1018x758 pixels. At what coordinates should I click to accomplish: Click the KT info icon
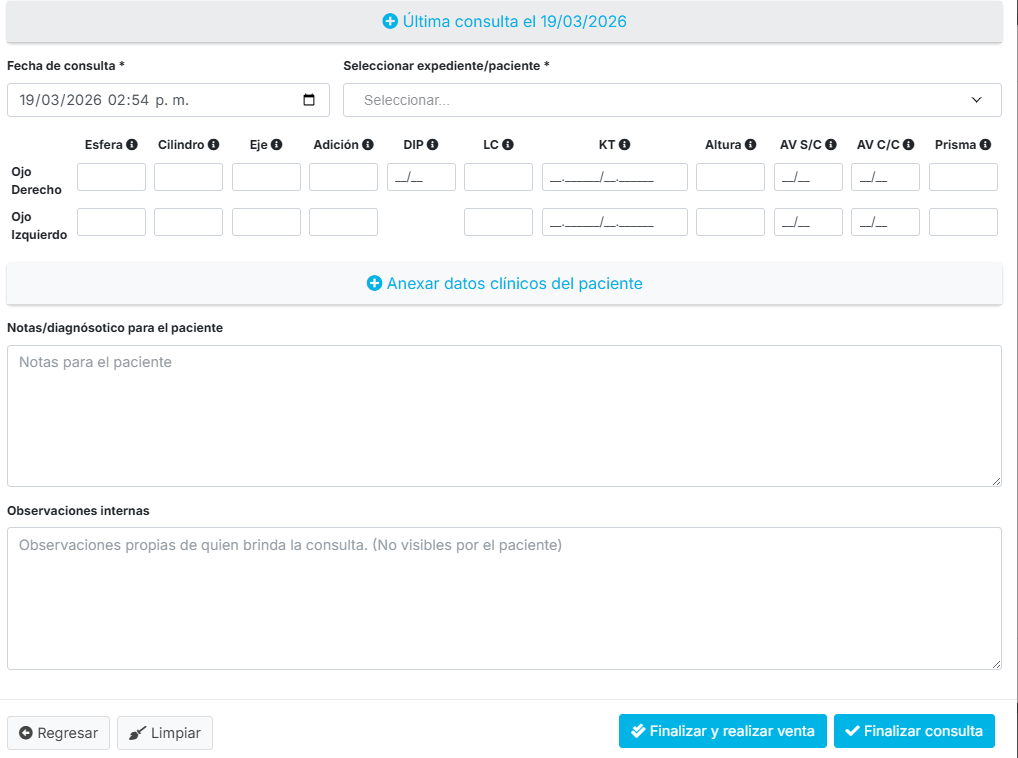625,145
